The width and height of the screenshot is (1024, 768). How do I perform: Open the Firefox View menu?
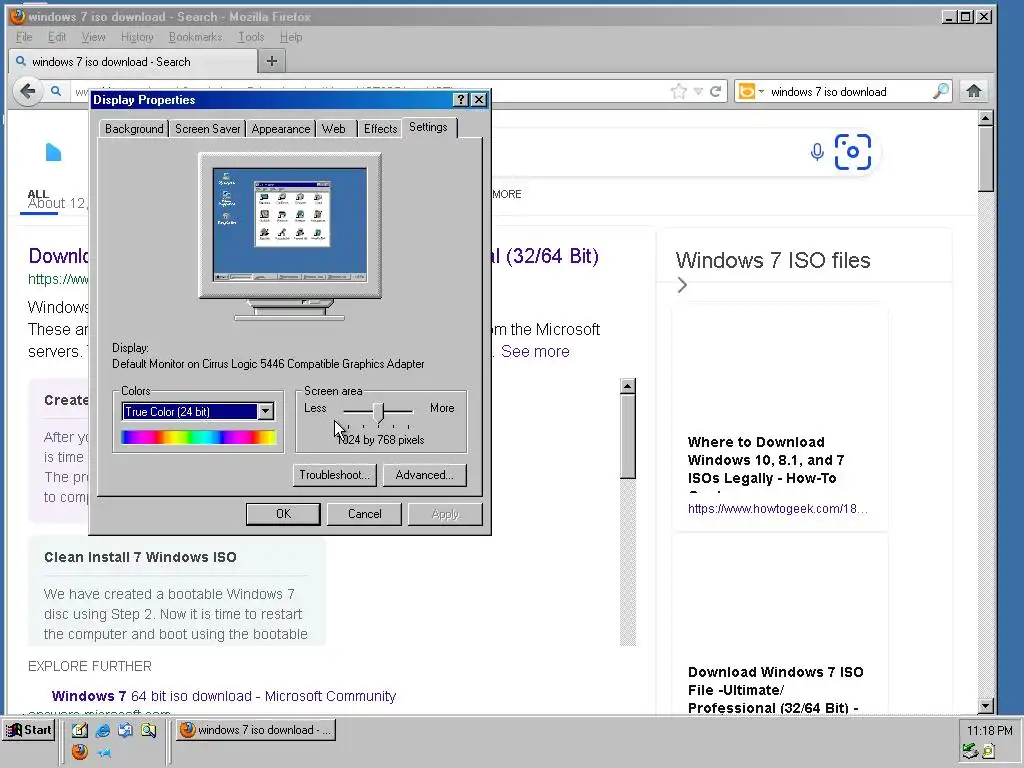click(93, 37)
